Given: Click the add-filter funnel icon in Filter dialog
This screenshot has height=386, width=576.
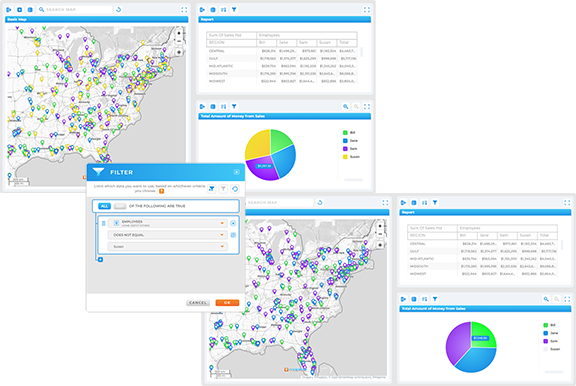Looking at the screenshot, I should [212, 189].
